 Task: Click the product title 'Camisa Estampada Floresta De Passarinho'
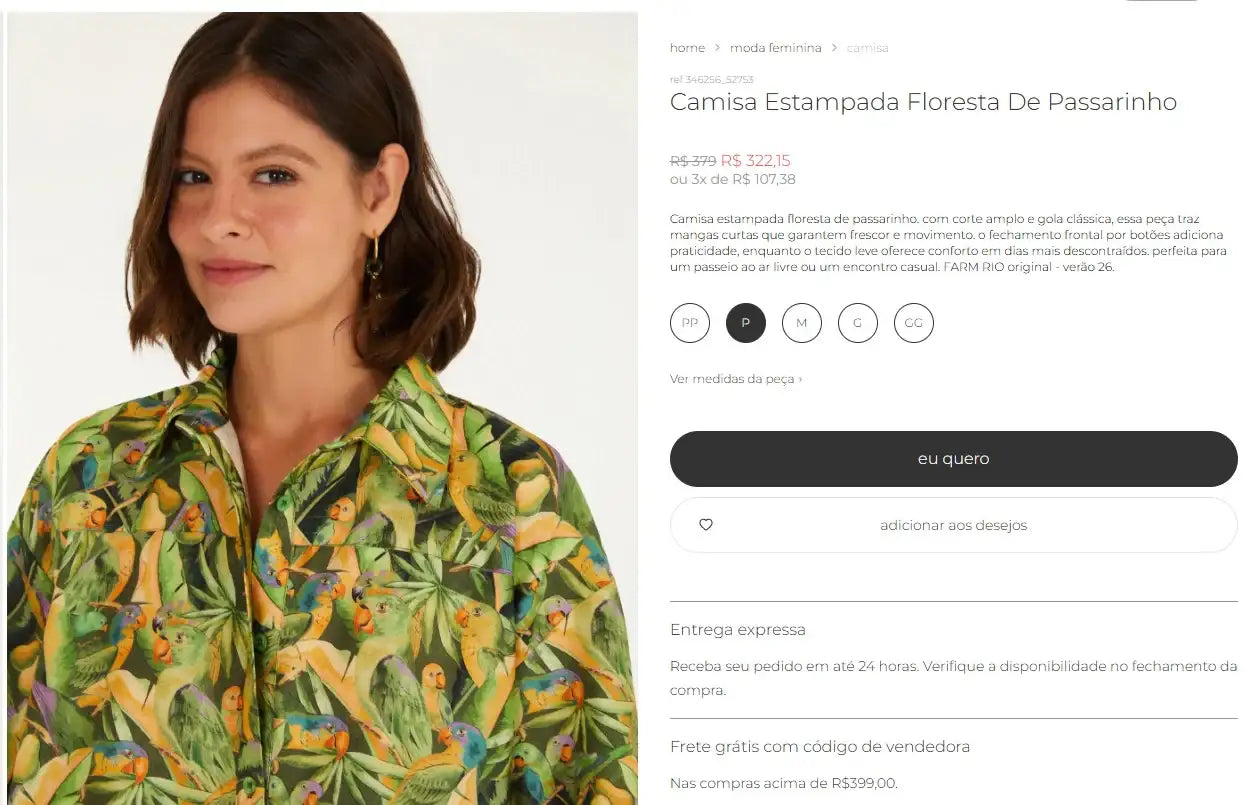click(923, 101)
